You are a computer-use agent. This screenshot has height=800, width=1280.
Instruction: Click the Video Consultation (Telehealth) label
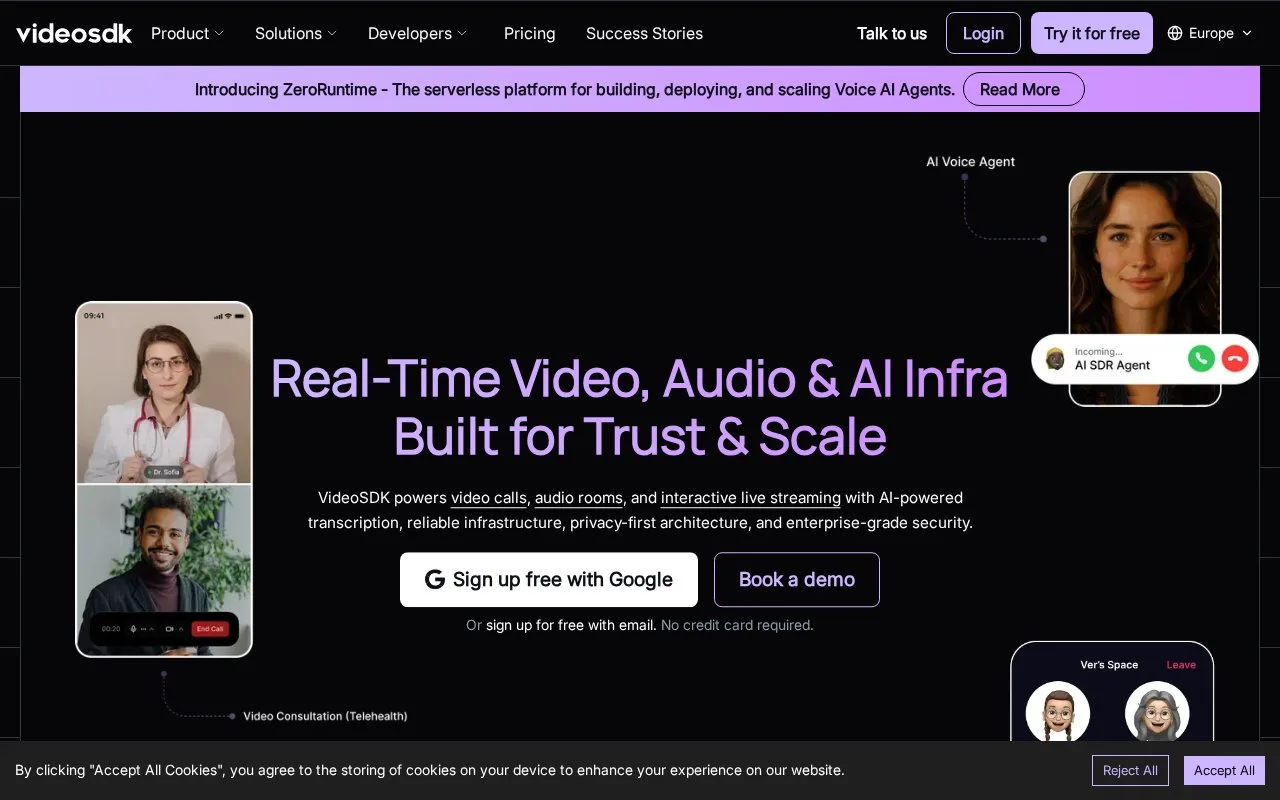pyautogui.click(x=325, y=716)
